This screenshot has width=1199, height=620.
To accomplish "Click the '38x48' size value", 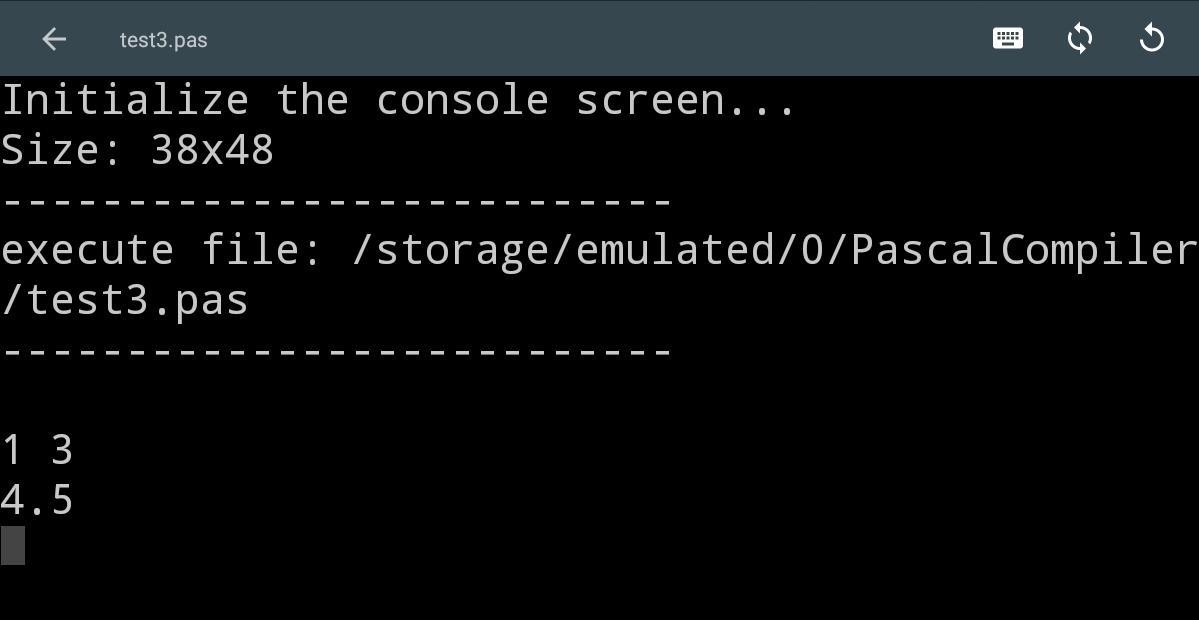I will coord(212,150).
